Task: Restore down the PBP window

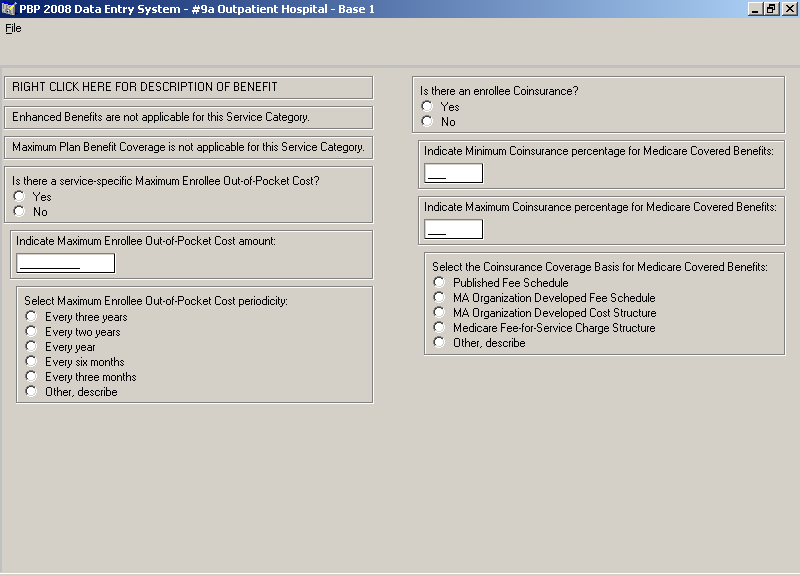Action: point(771,9)
